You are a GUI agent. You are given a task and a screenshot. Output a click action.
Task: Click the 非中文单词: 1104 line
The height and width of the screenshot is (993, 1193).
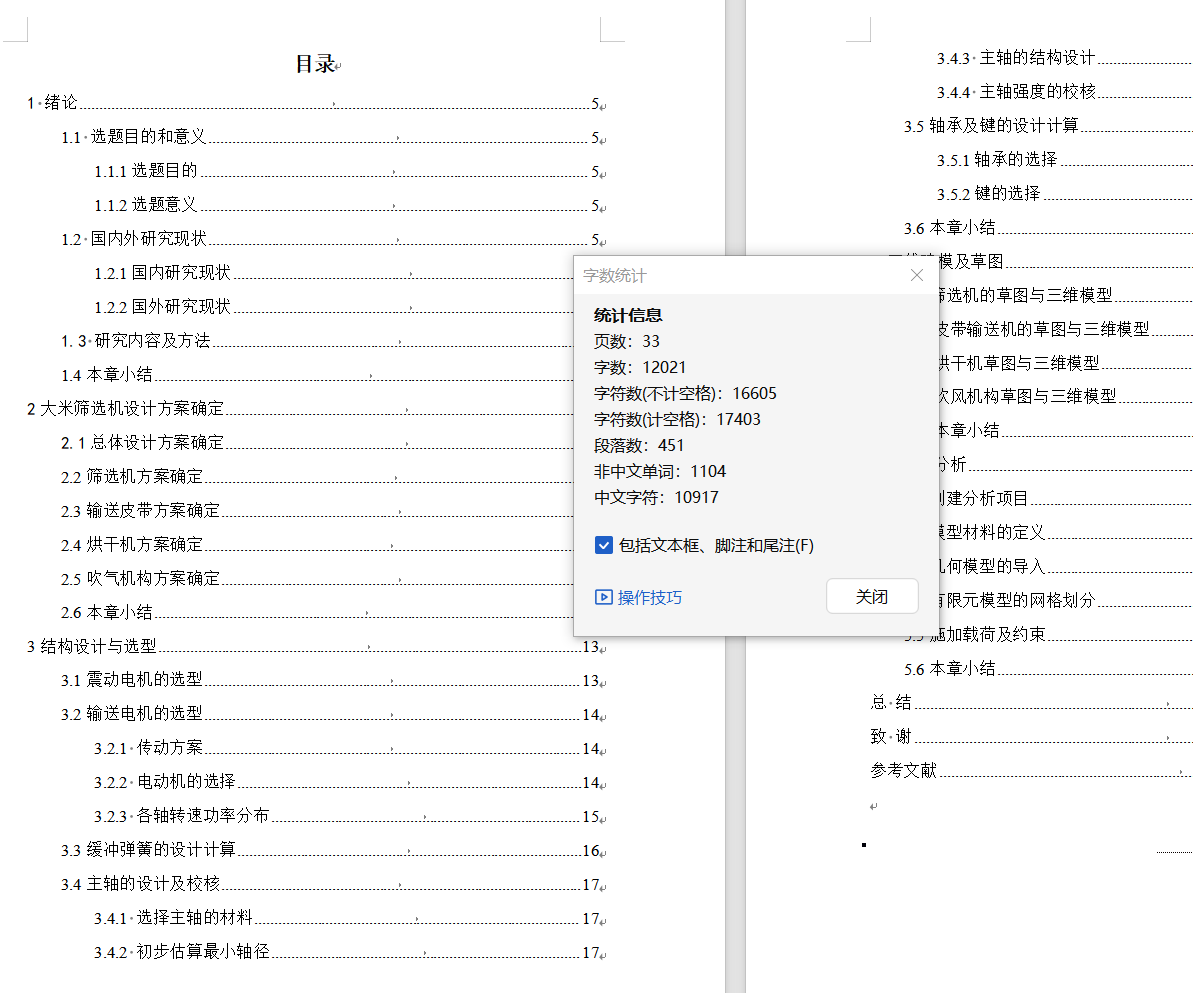coord(660,472)
